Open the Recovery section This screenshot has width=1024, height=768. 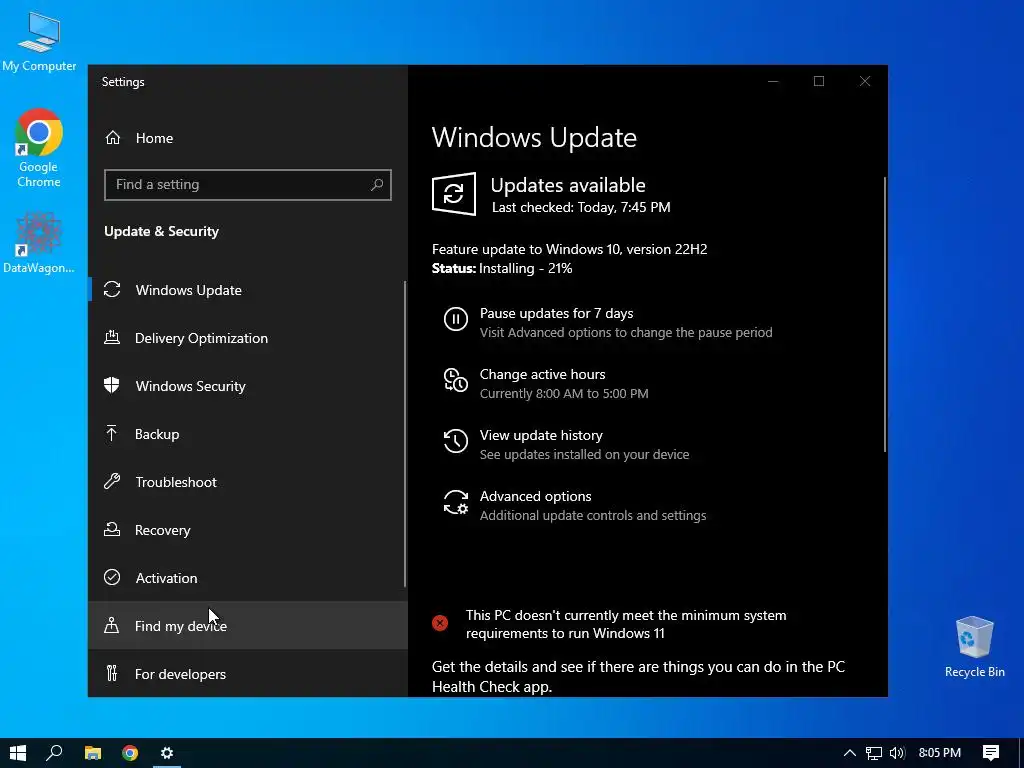pyautogui.click(x=248, y=530)
